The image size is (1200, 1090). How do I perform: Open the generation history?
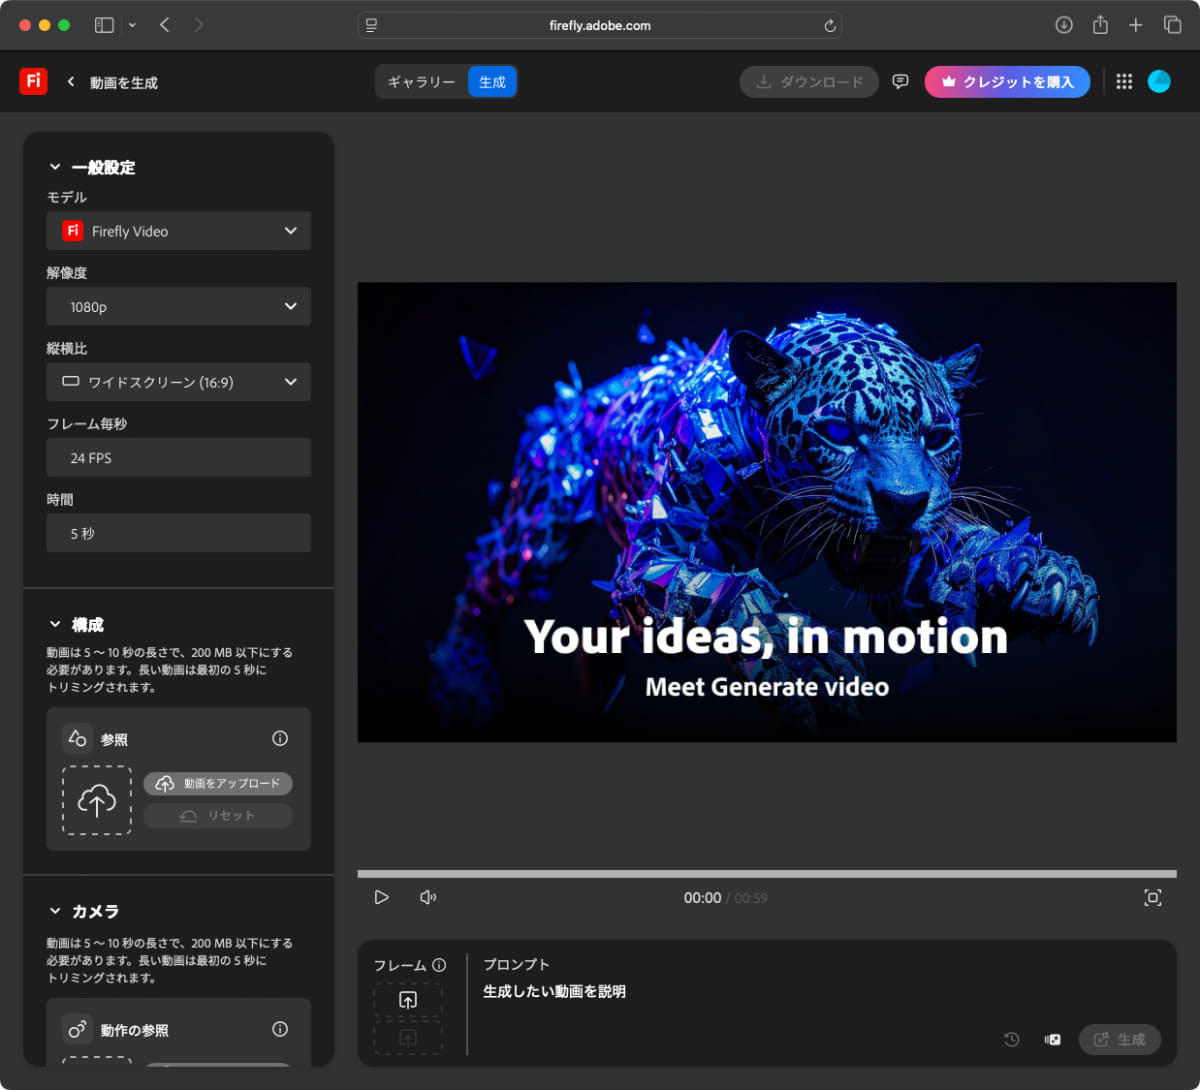pyautogui.click(x=1011, y=1039)
